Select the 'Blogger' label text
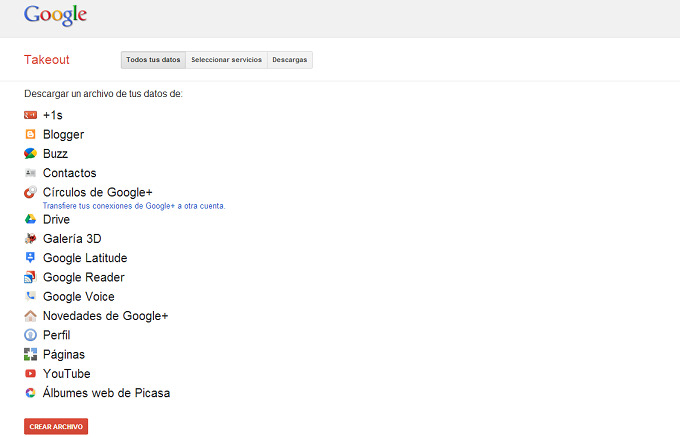680x437 pixels. (x=63, y=135)
